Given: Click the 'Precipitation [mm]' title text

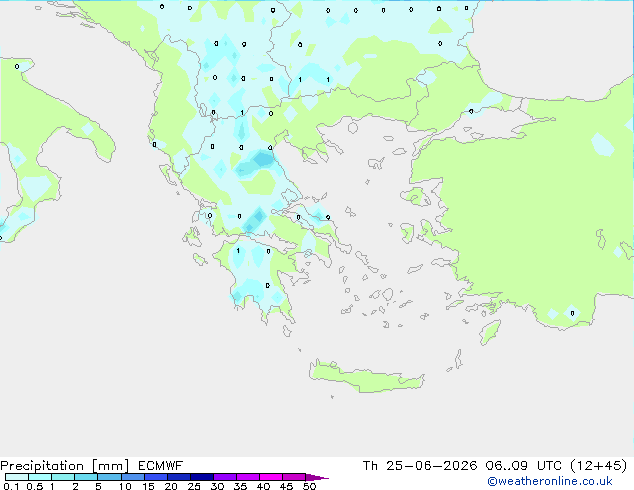Looking at the screenshot, I should (64, 466).
